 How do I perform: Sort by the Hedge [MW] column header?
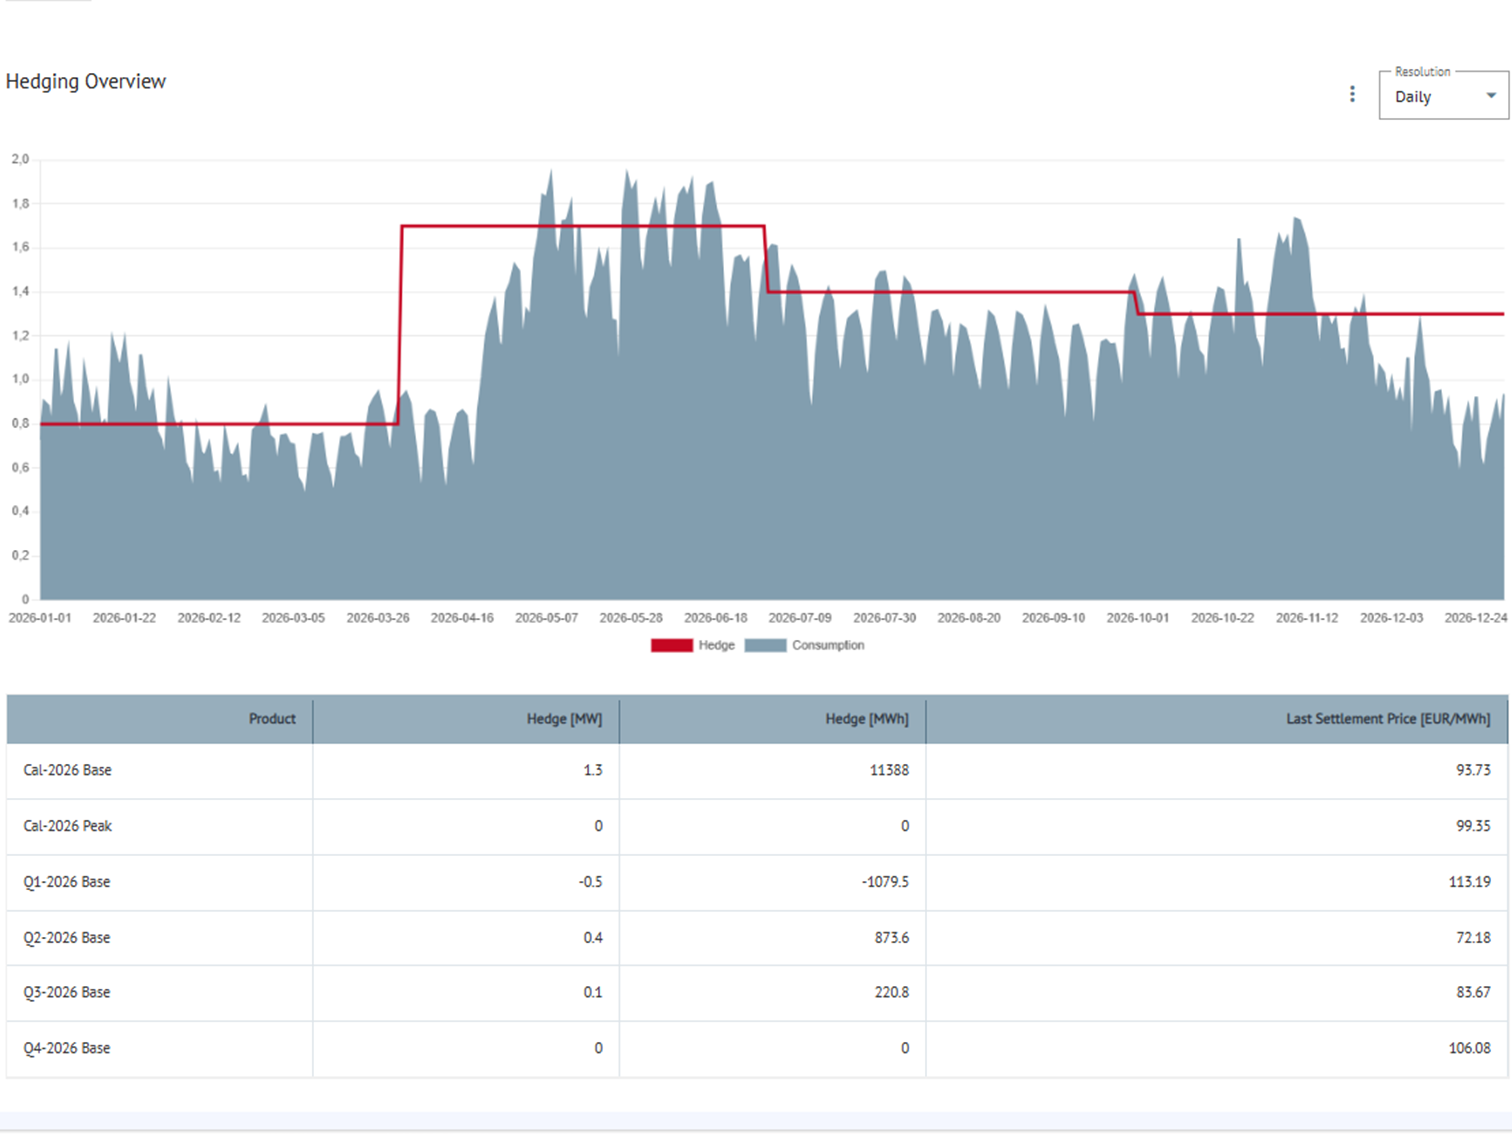(x=563, y=718)
